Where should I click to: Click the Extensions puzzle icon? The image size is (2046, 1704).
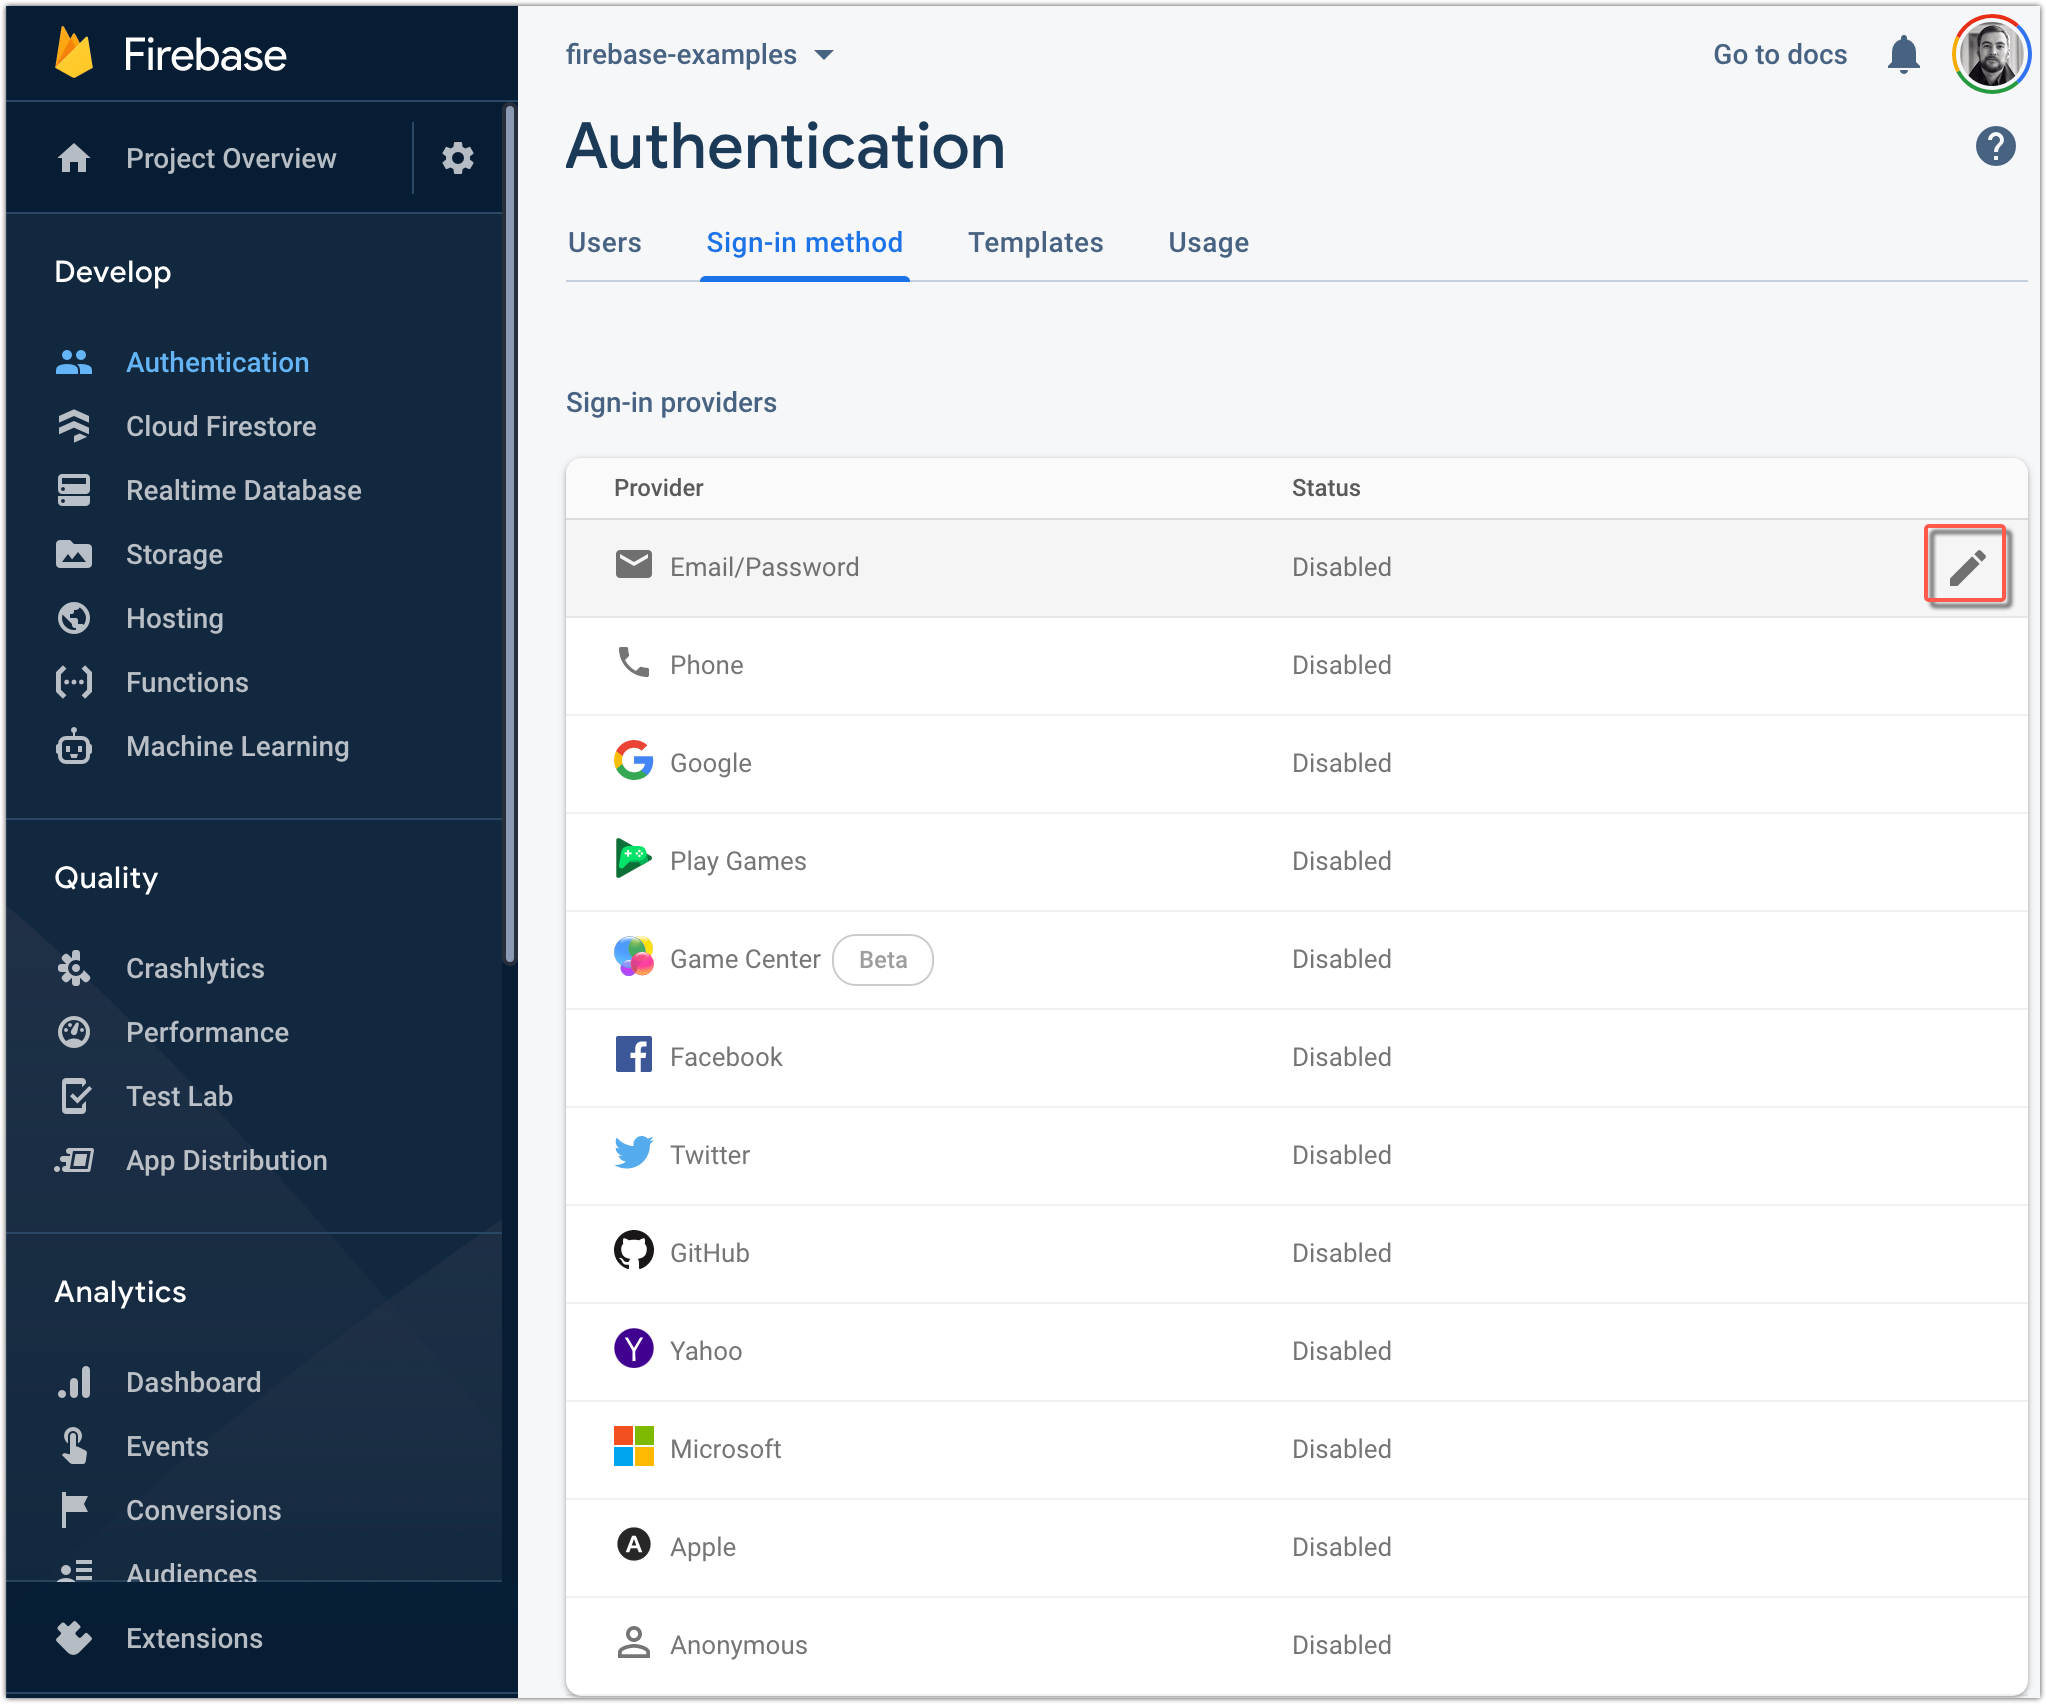74,1638
